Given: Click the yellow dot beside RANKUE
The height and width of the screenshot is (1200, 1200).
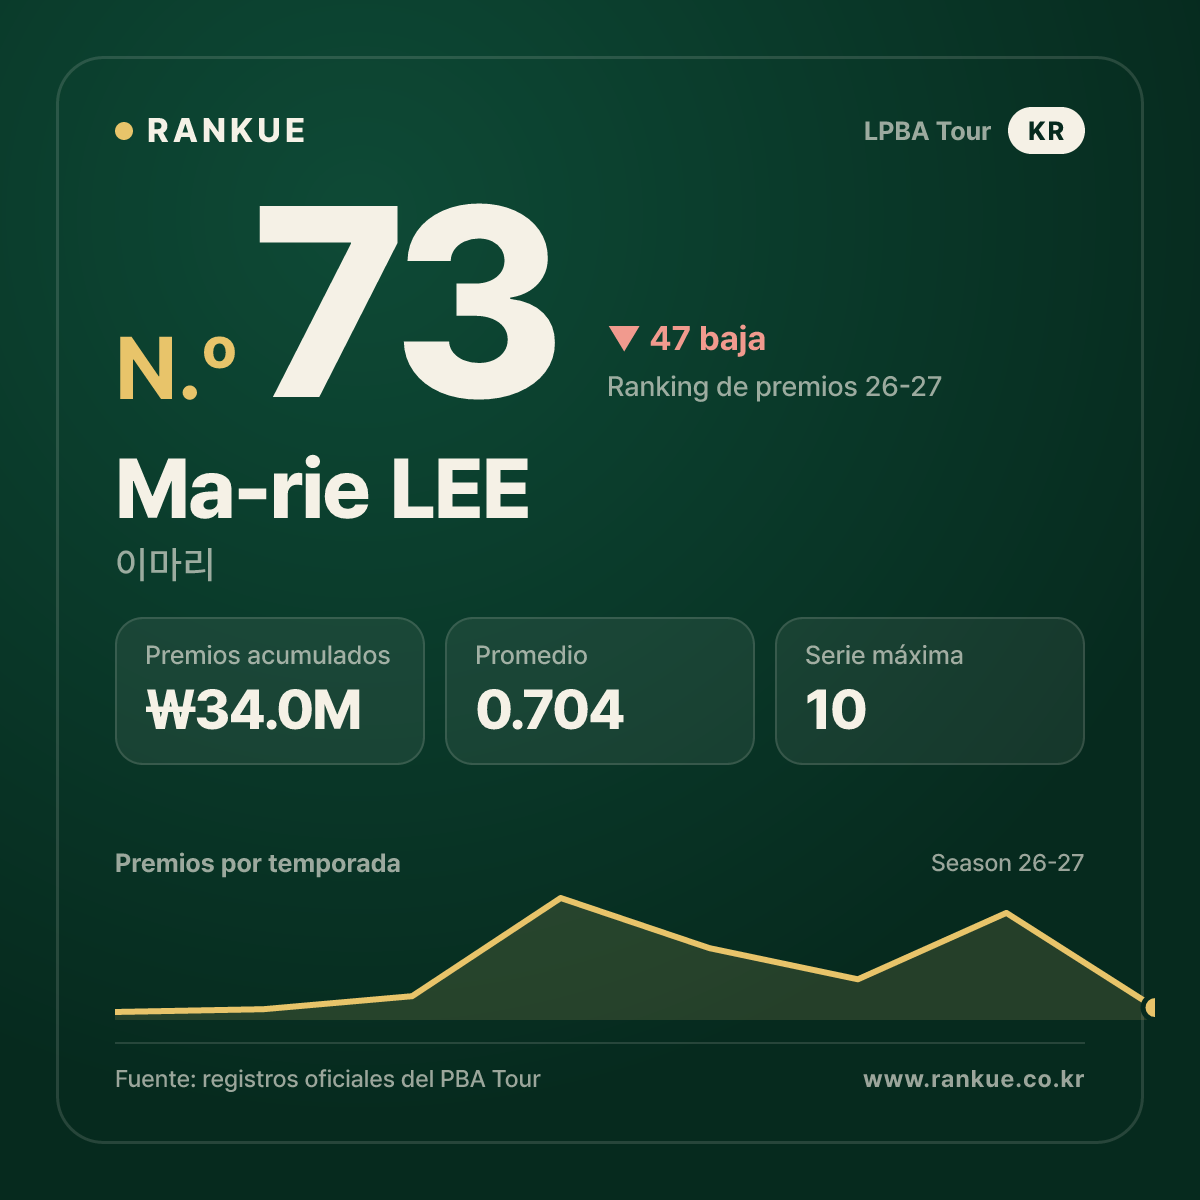Looking at the screenshot, I should pyautogui.click(x=124, y=131).
